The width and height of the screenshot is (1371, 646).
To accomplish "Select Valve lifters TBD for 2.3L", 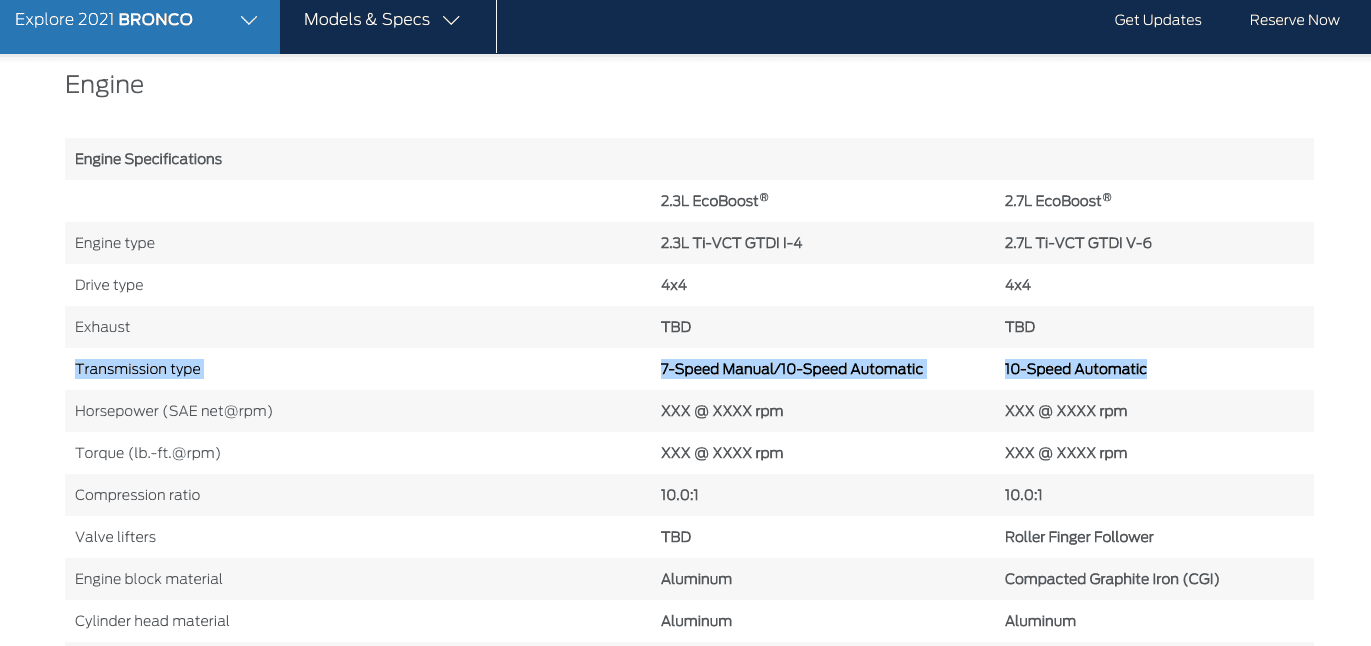I will click(676, 537).
